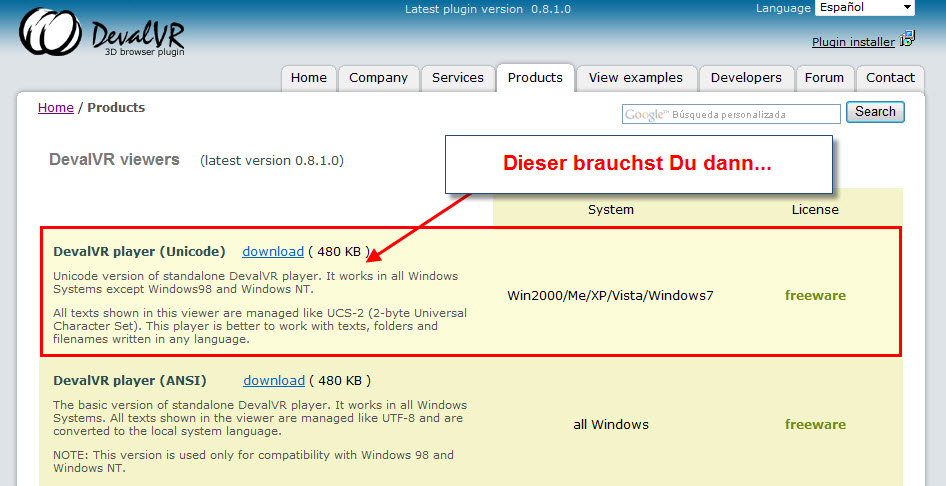The image size is (946, 486).
Task: Open the View examples tab
Action: (635, 78)
